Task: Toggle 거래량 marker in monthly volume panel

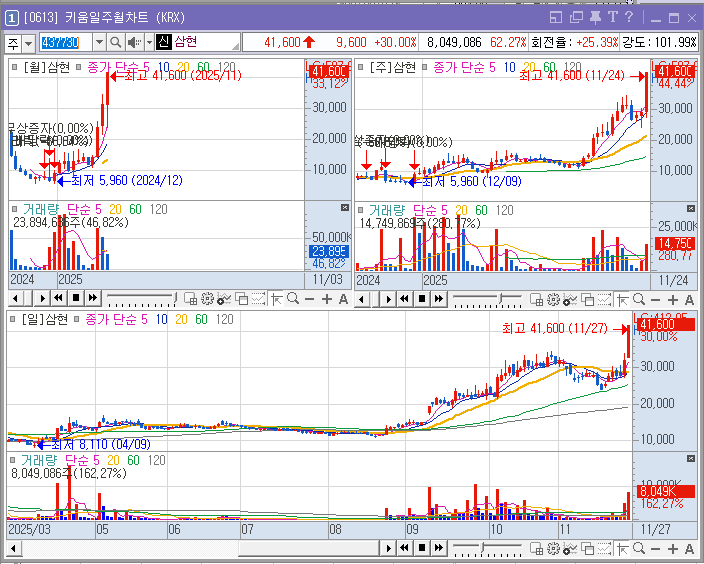Action: (14, 209)
